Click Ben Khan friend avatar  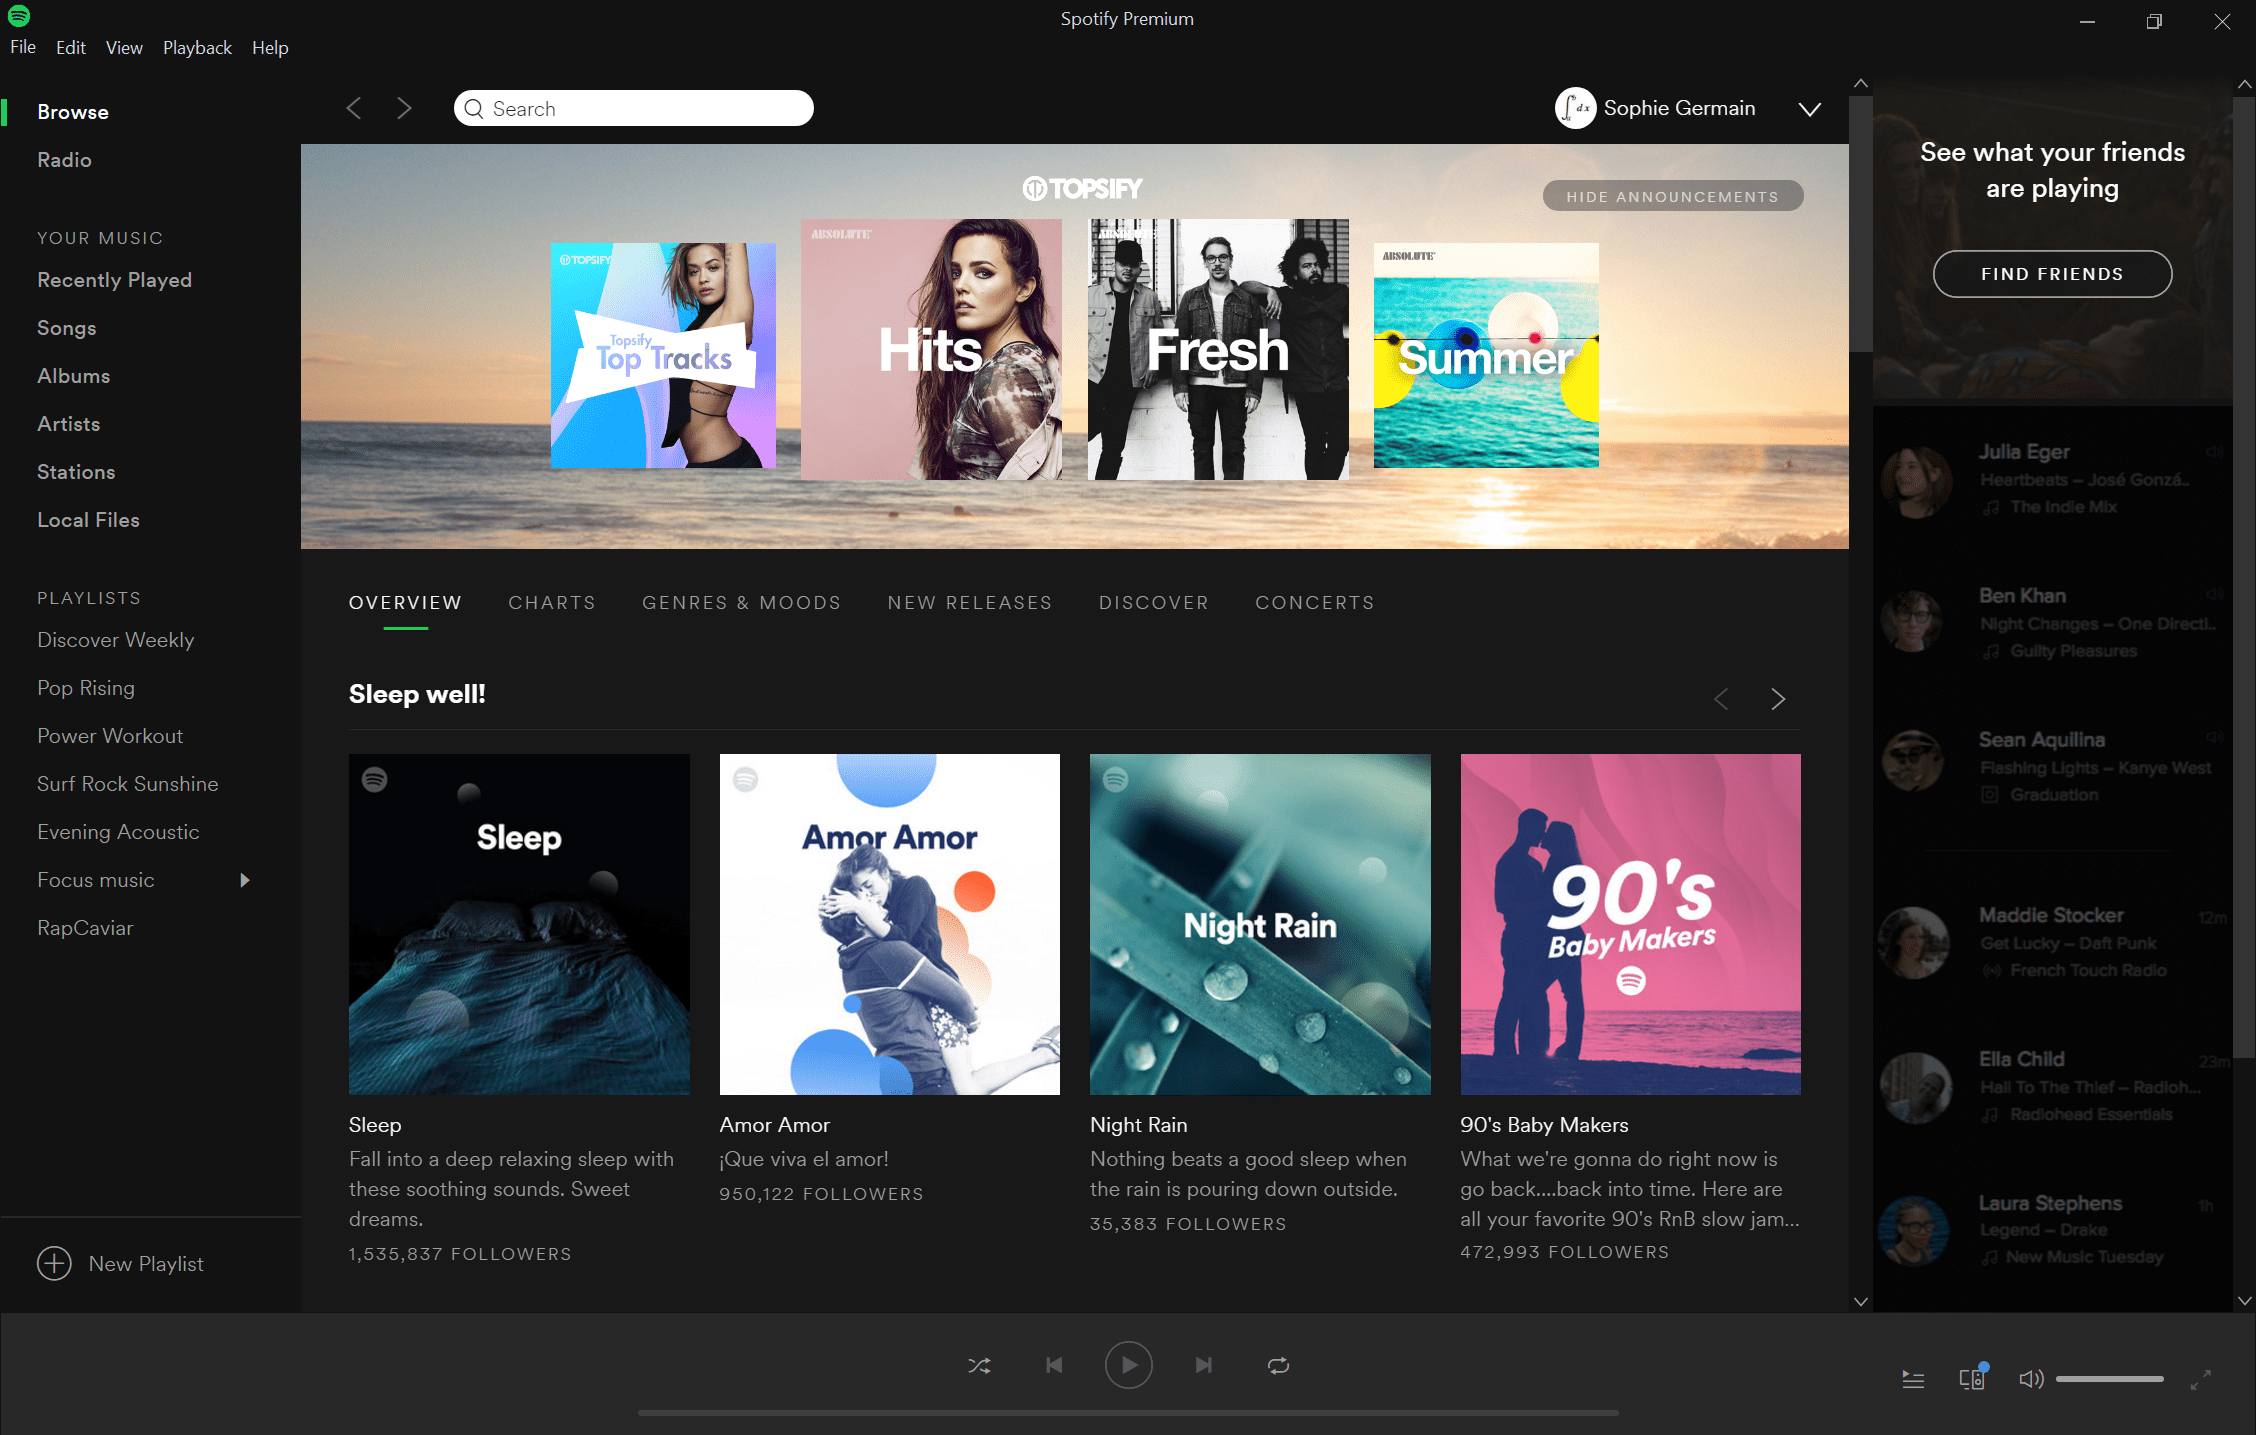(1912, 621)
